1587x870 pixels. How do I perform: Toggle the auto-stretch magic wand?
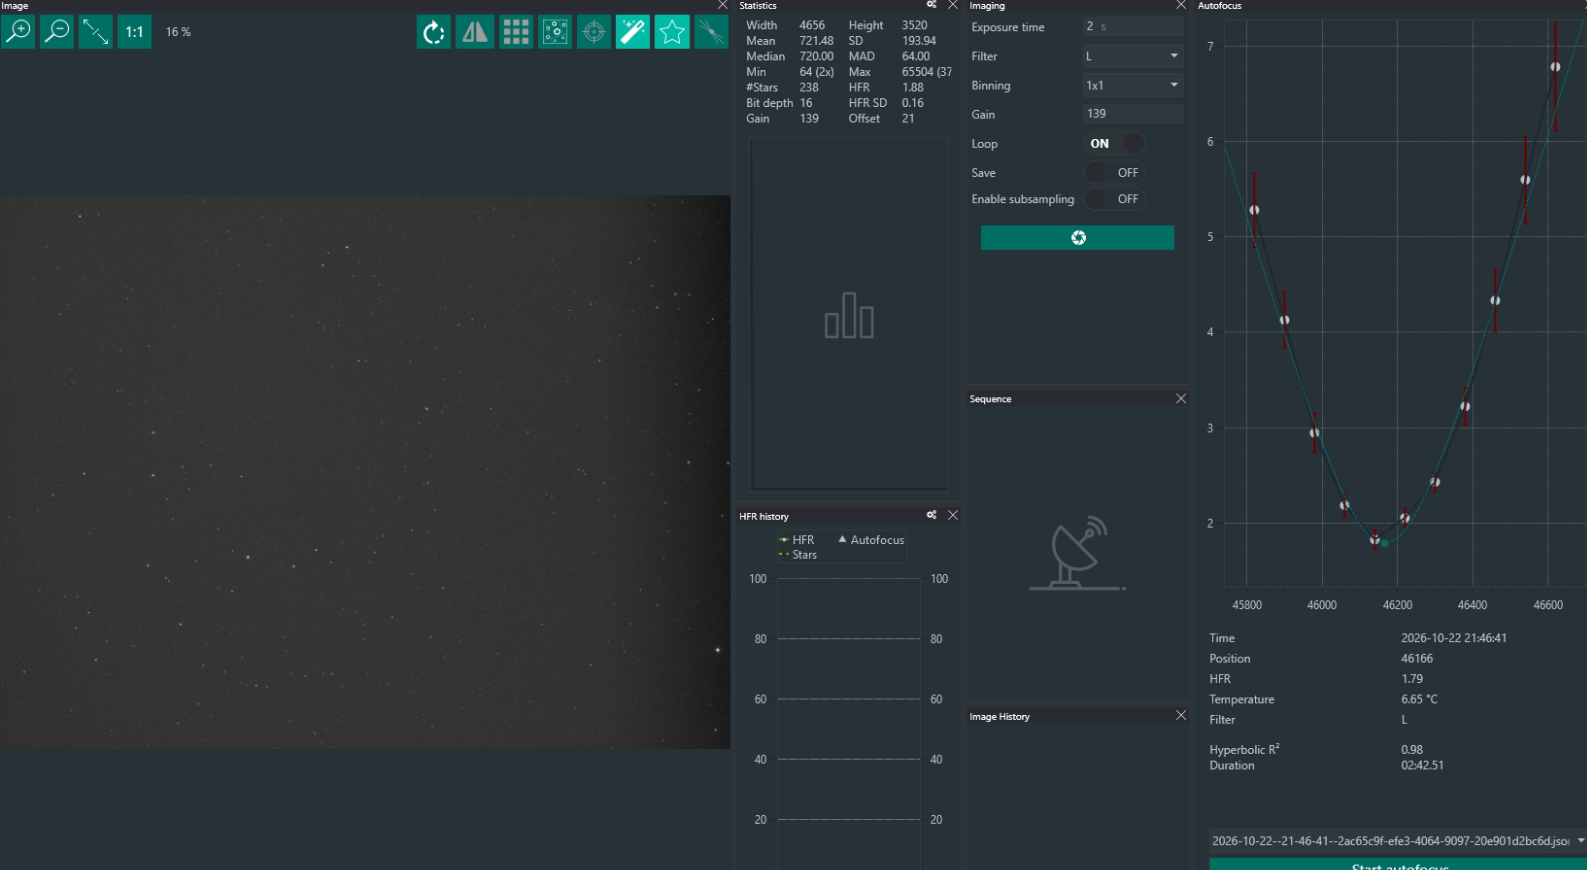point(633,32)
